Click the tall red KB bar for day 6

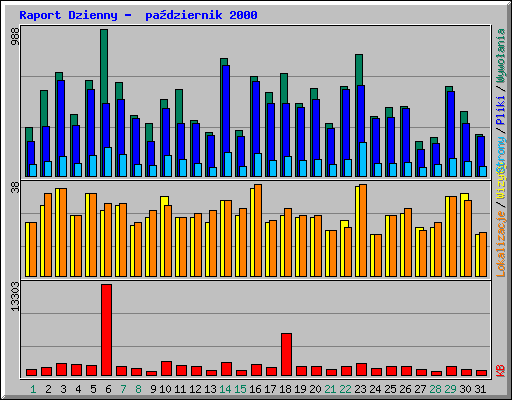coord(107,330)
